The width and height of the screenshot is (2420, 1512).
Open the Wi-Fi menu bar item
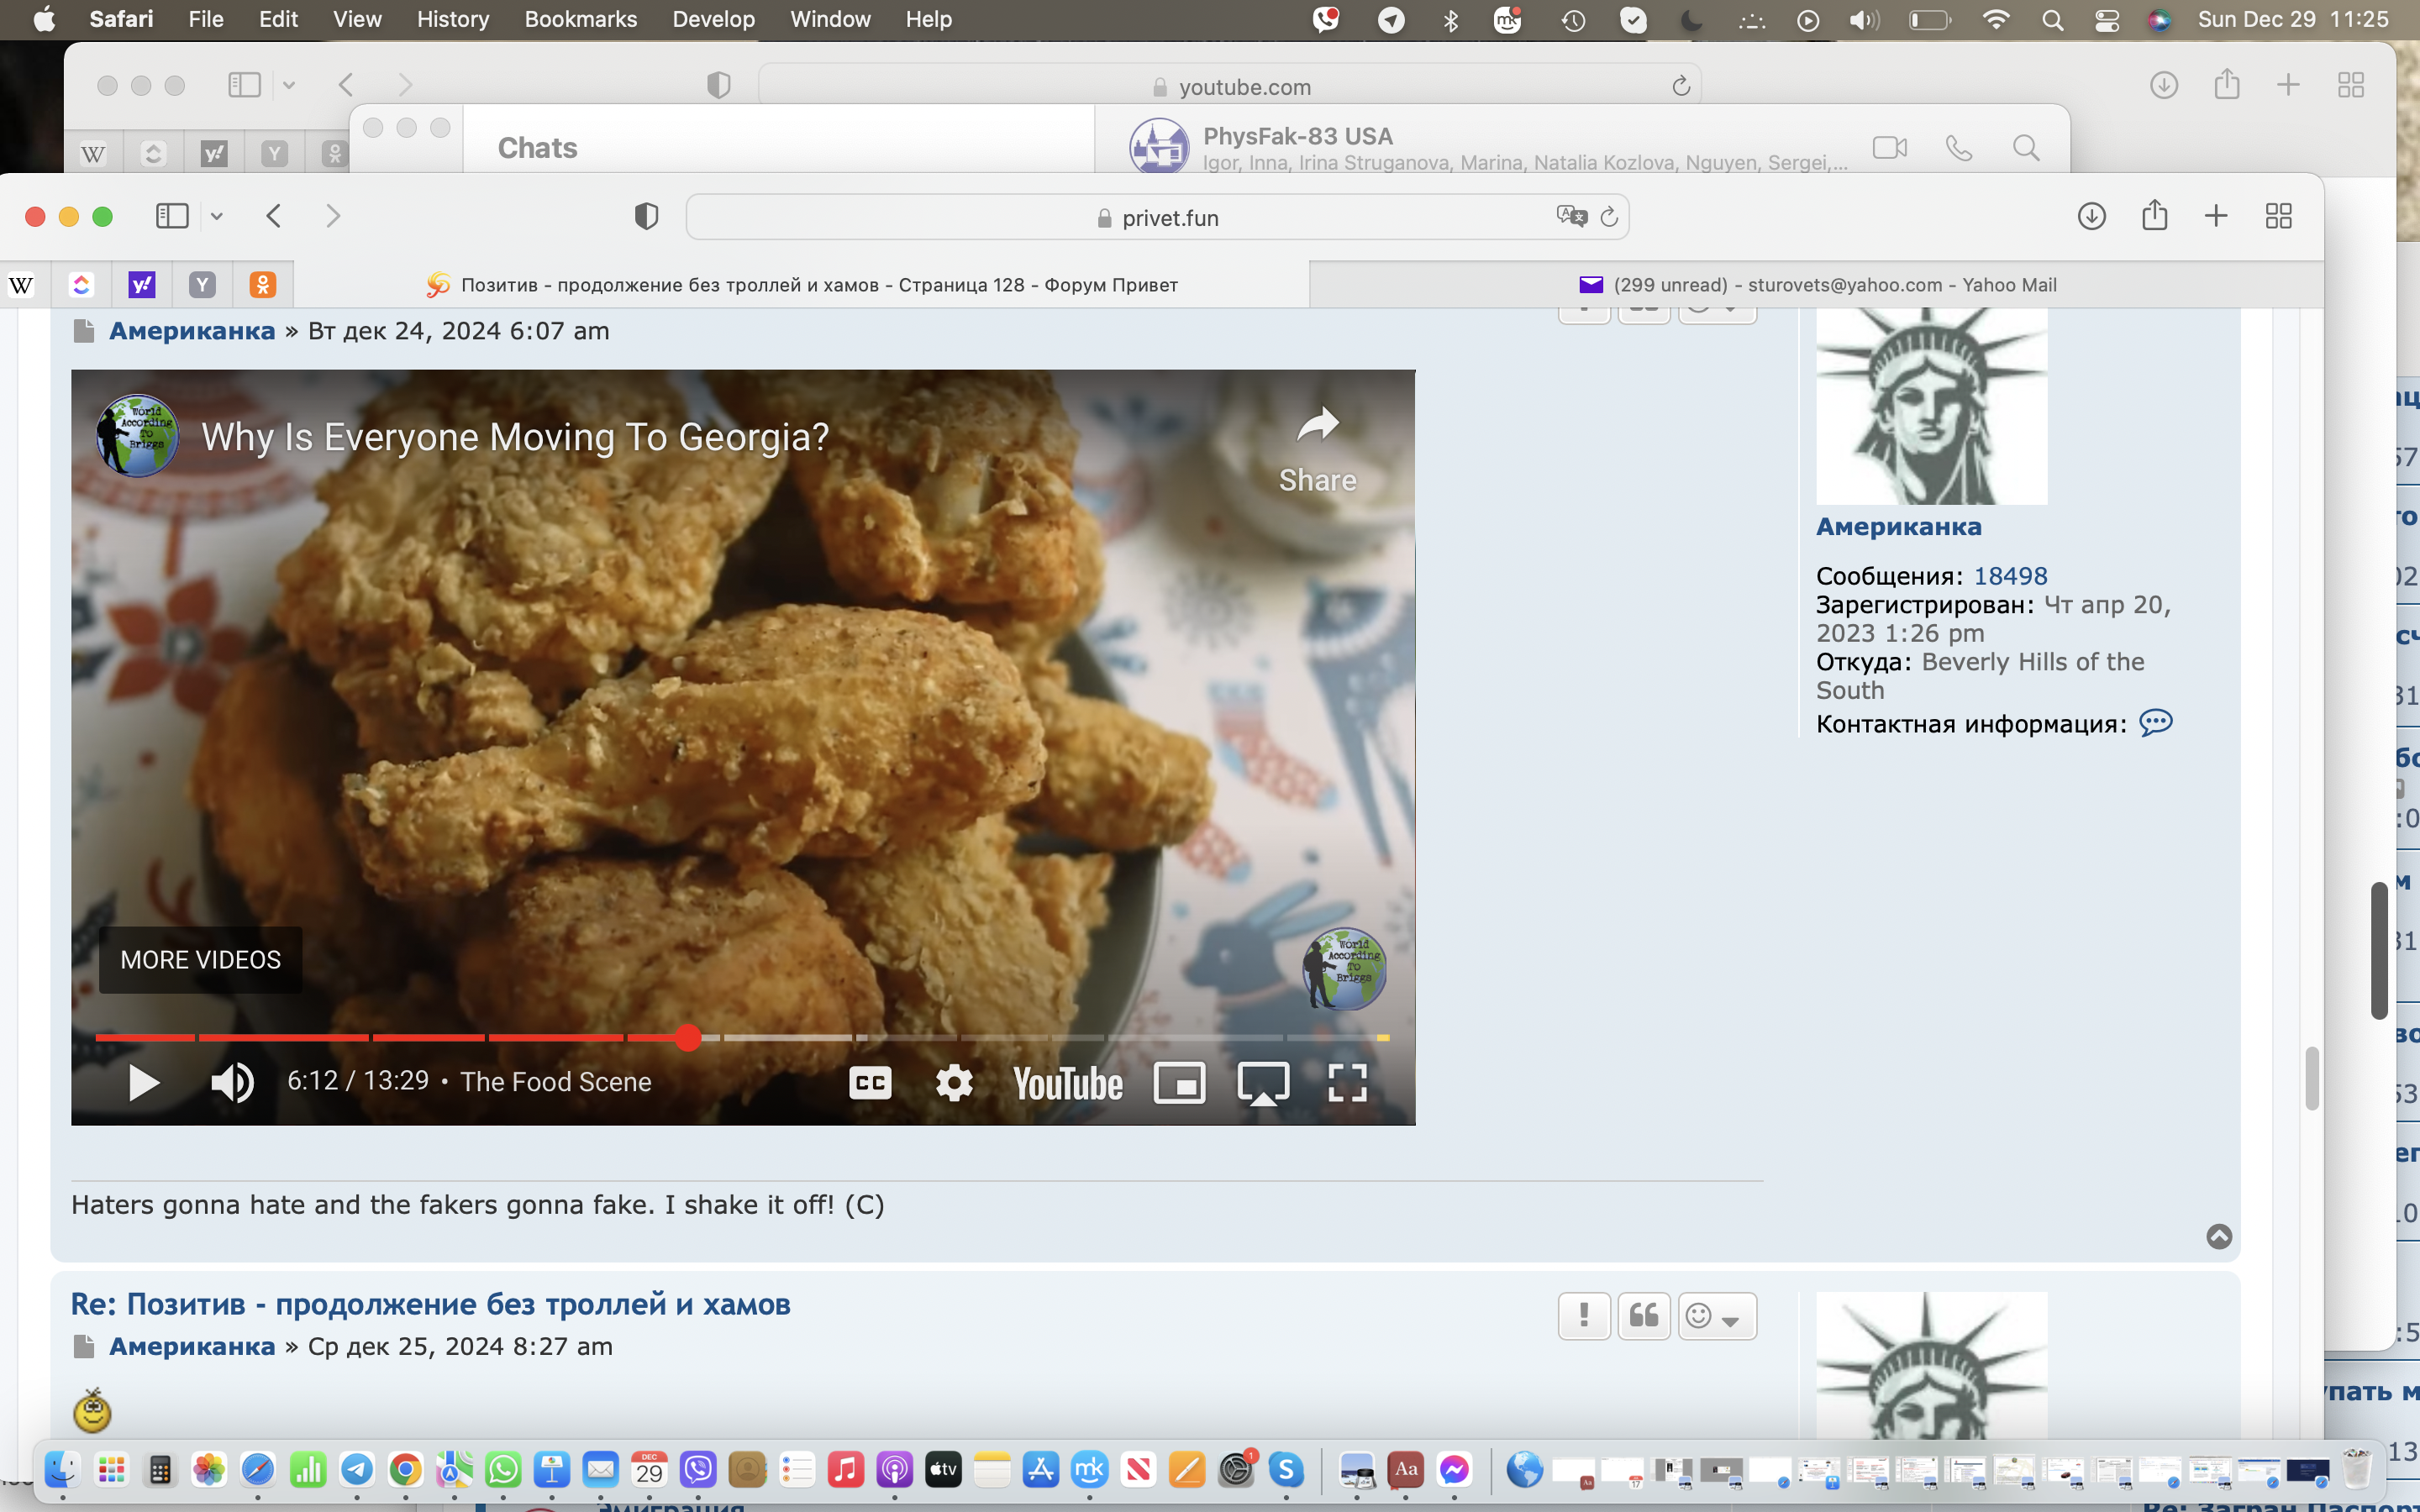point(1995,19)
